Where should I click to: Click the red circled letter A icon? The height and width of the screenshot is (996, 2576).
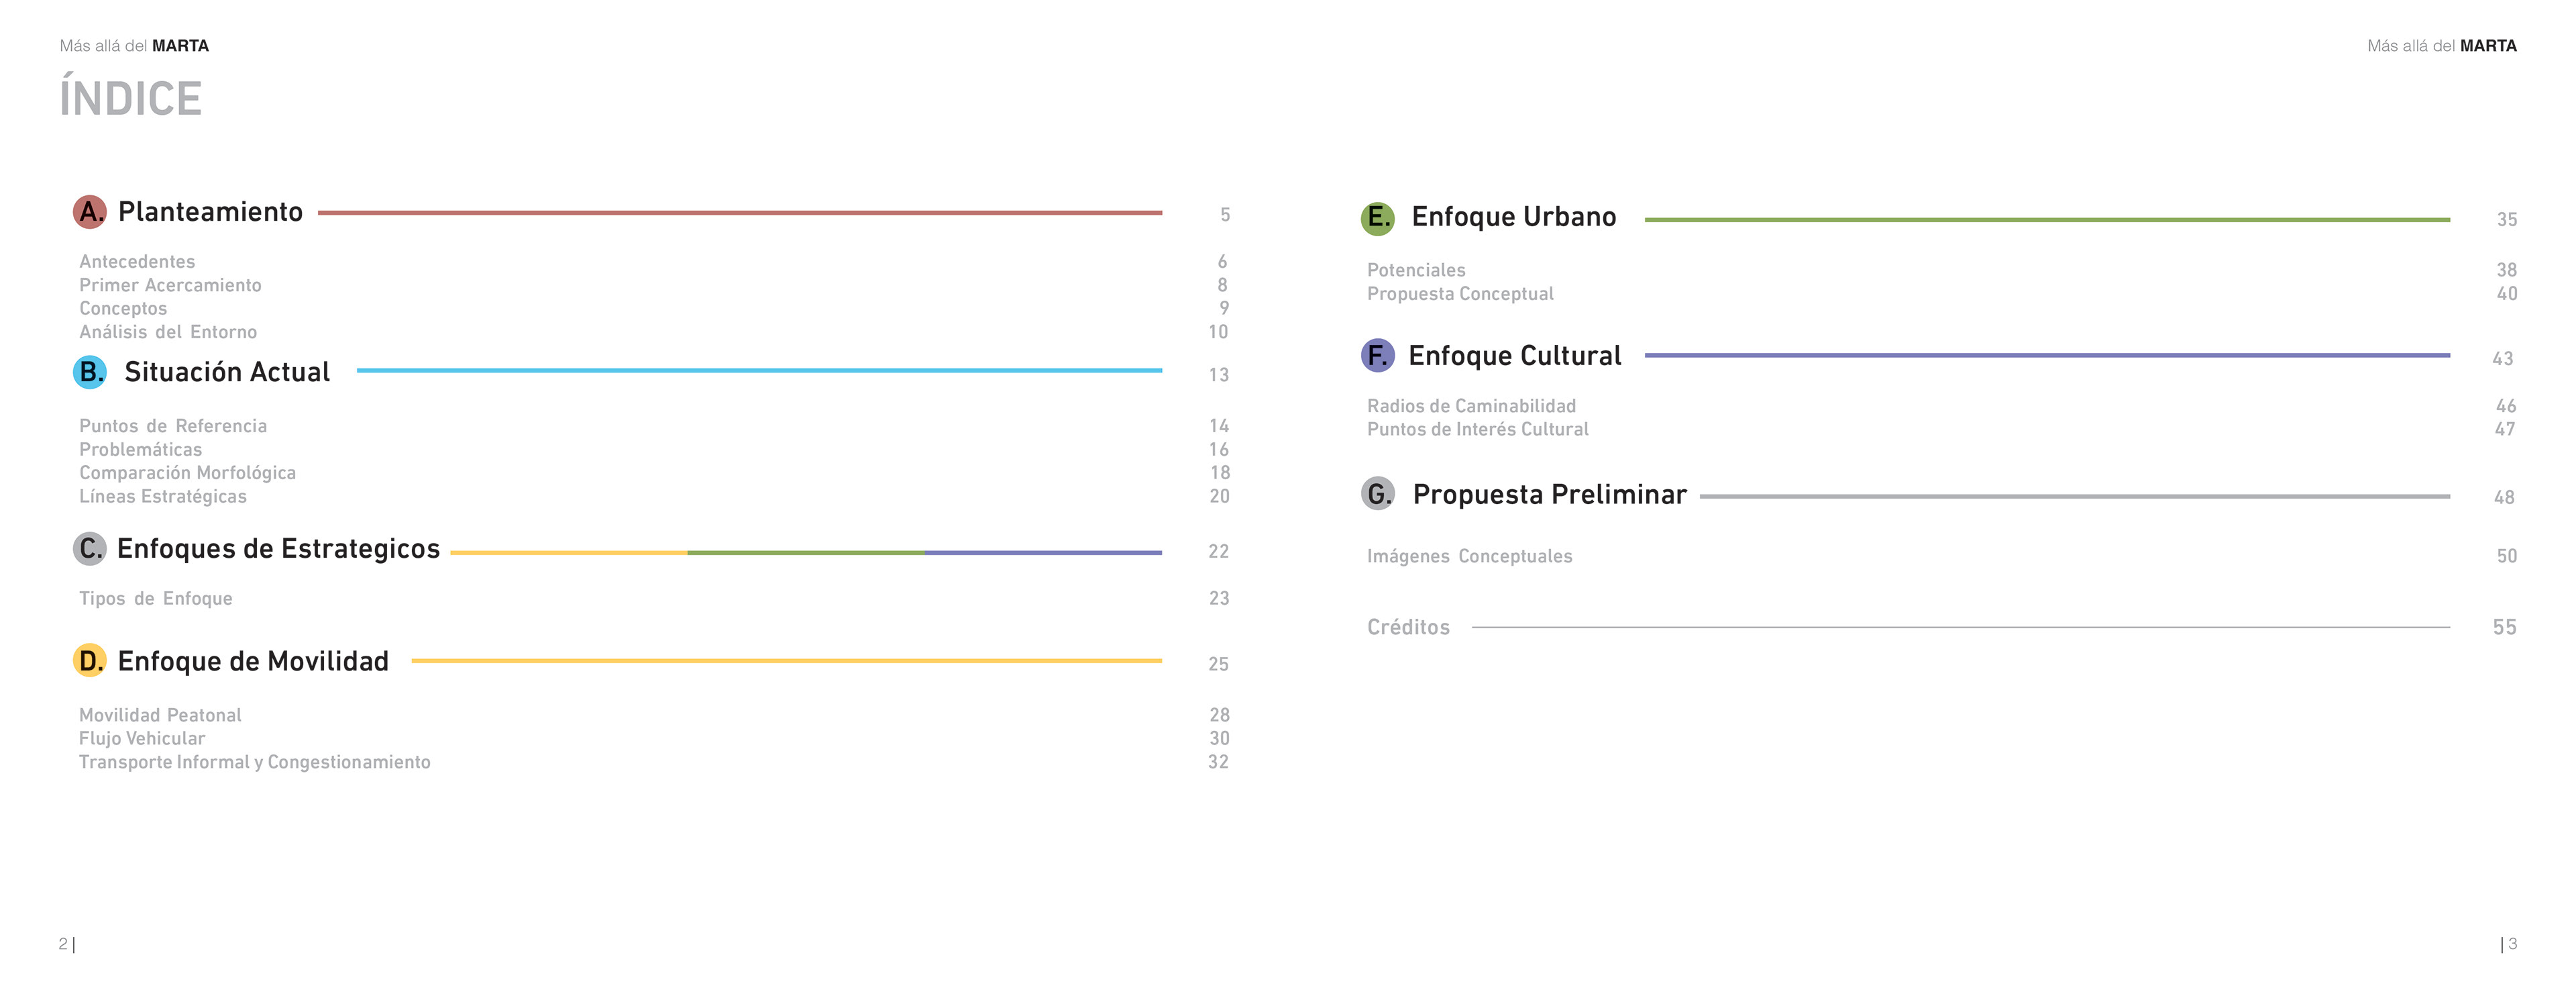(x=90, y=212)
